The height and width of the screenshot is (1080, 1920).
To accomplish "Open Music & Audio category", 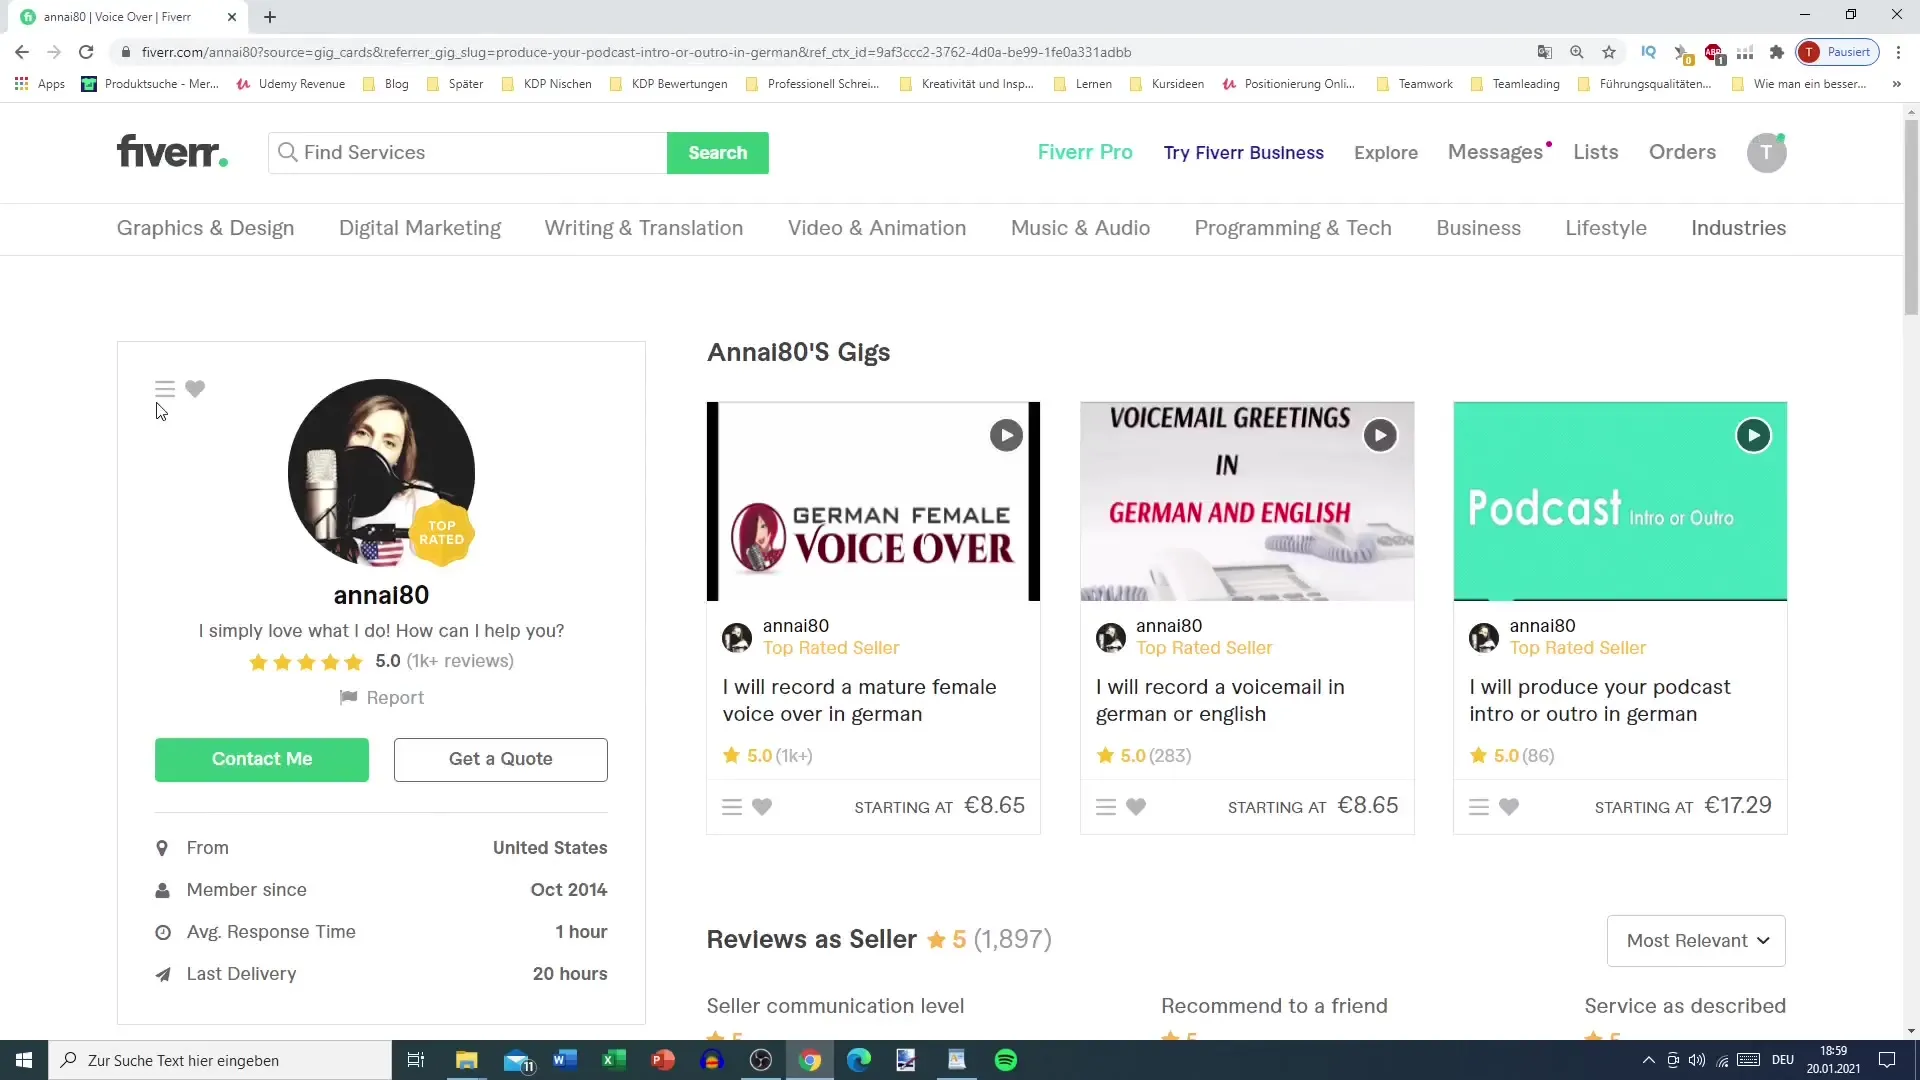I will 1080,228.
